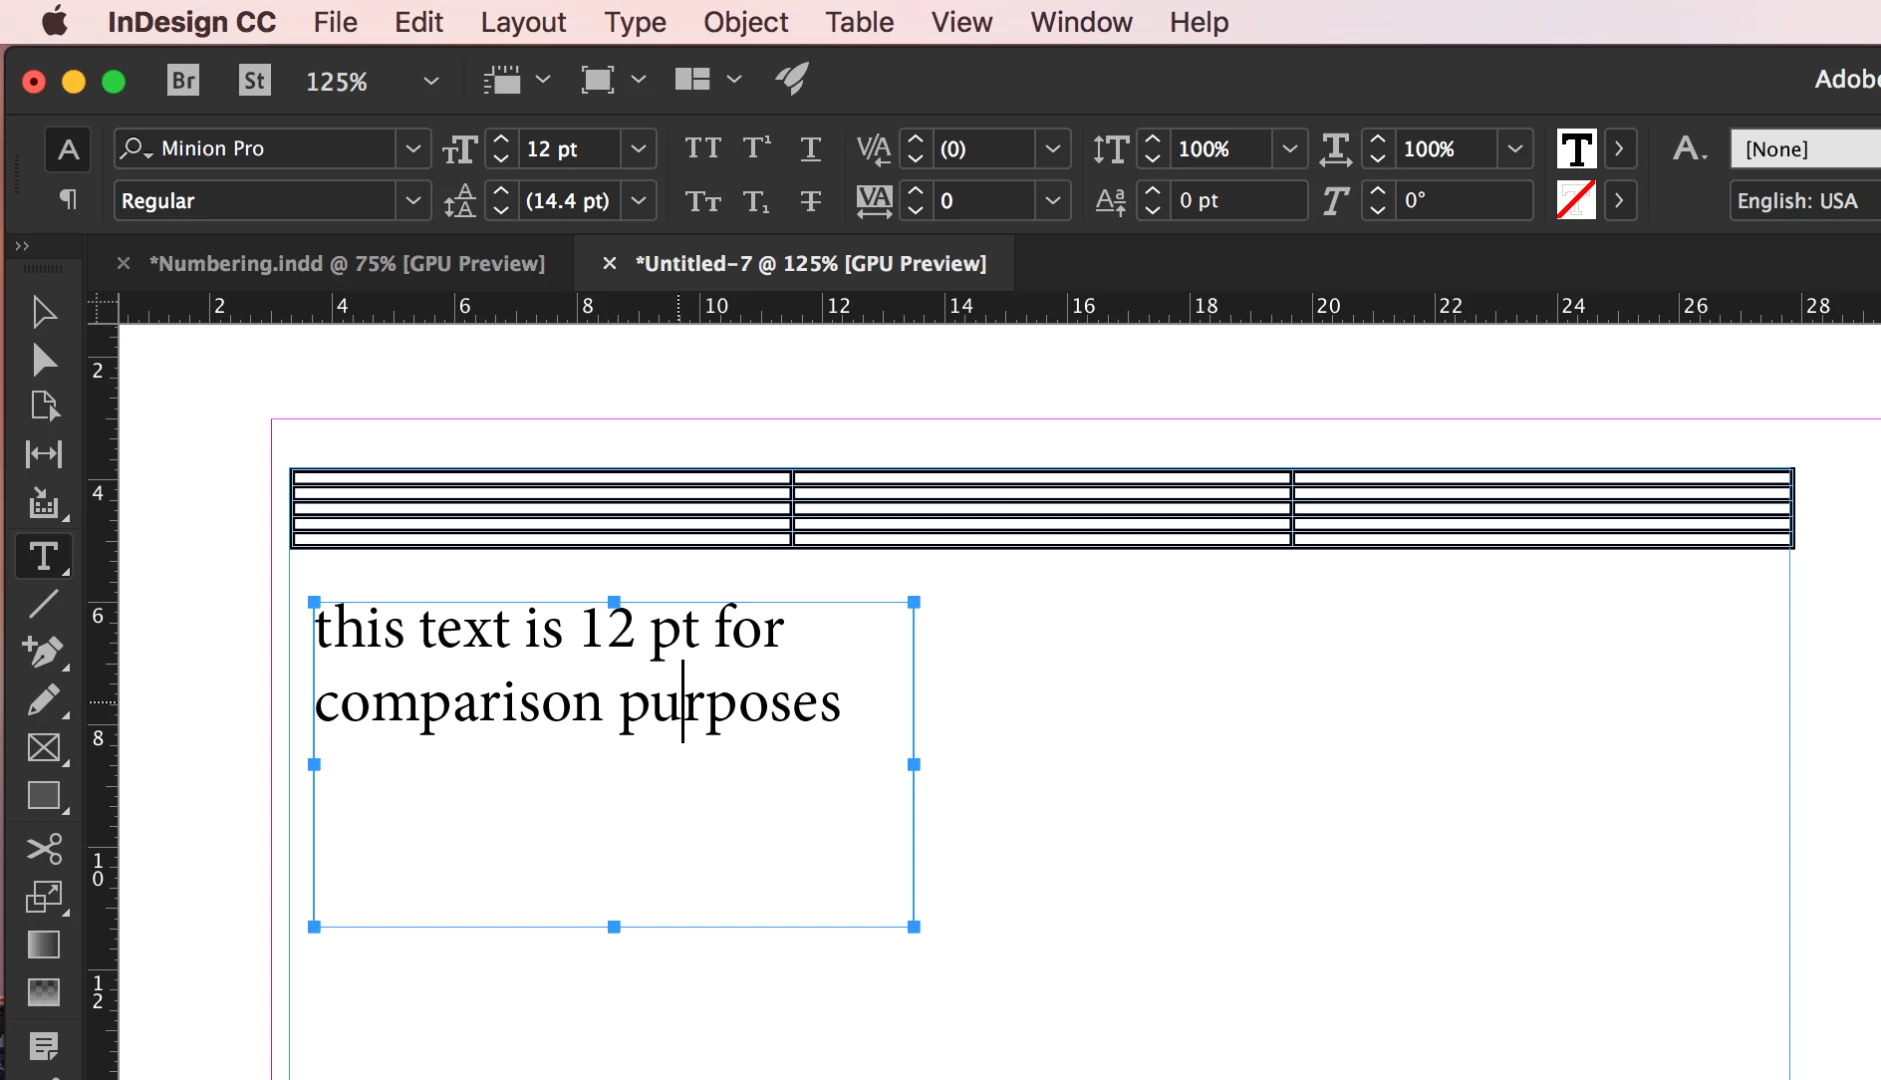Select the Gap tool
Viewport: 1881px width, 1080px height.
coord(44,454)
